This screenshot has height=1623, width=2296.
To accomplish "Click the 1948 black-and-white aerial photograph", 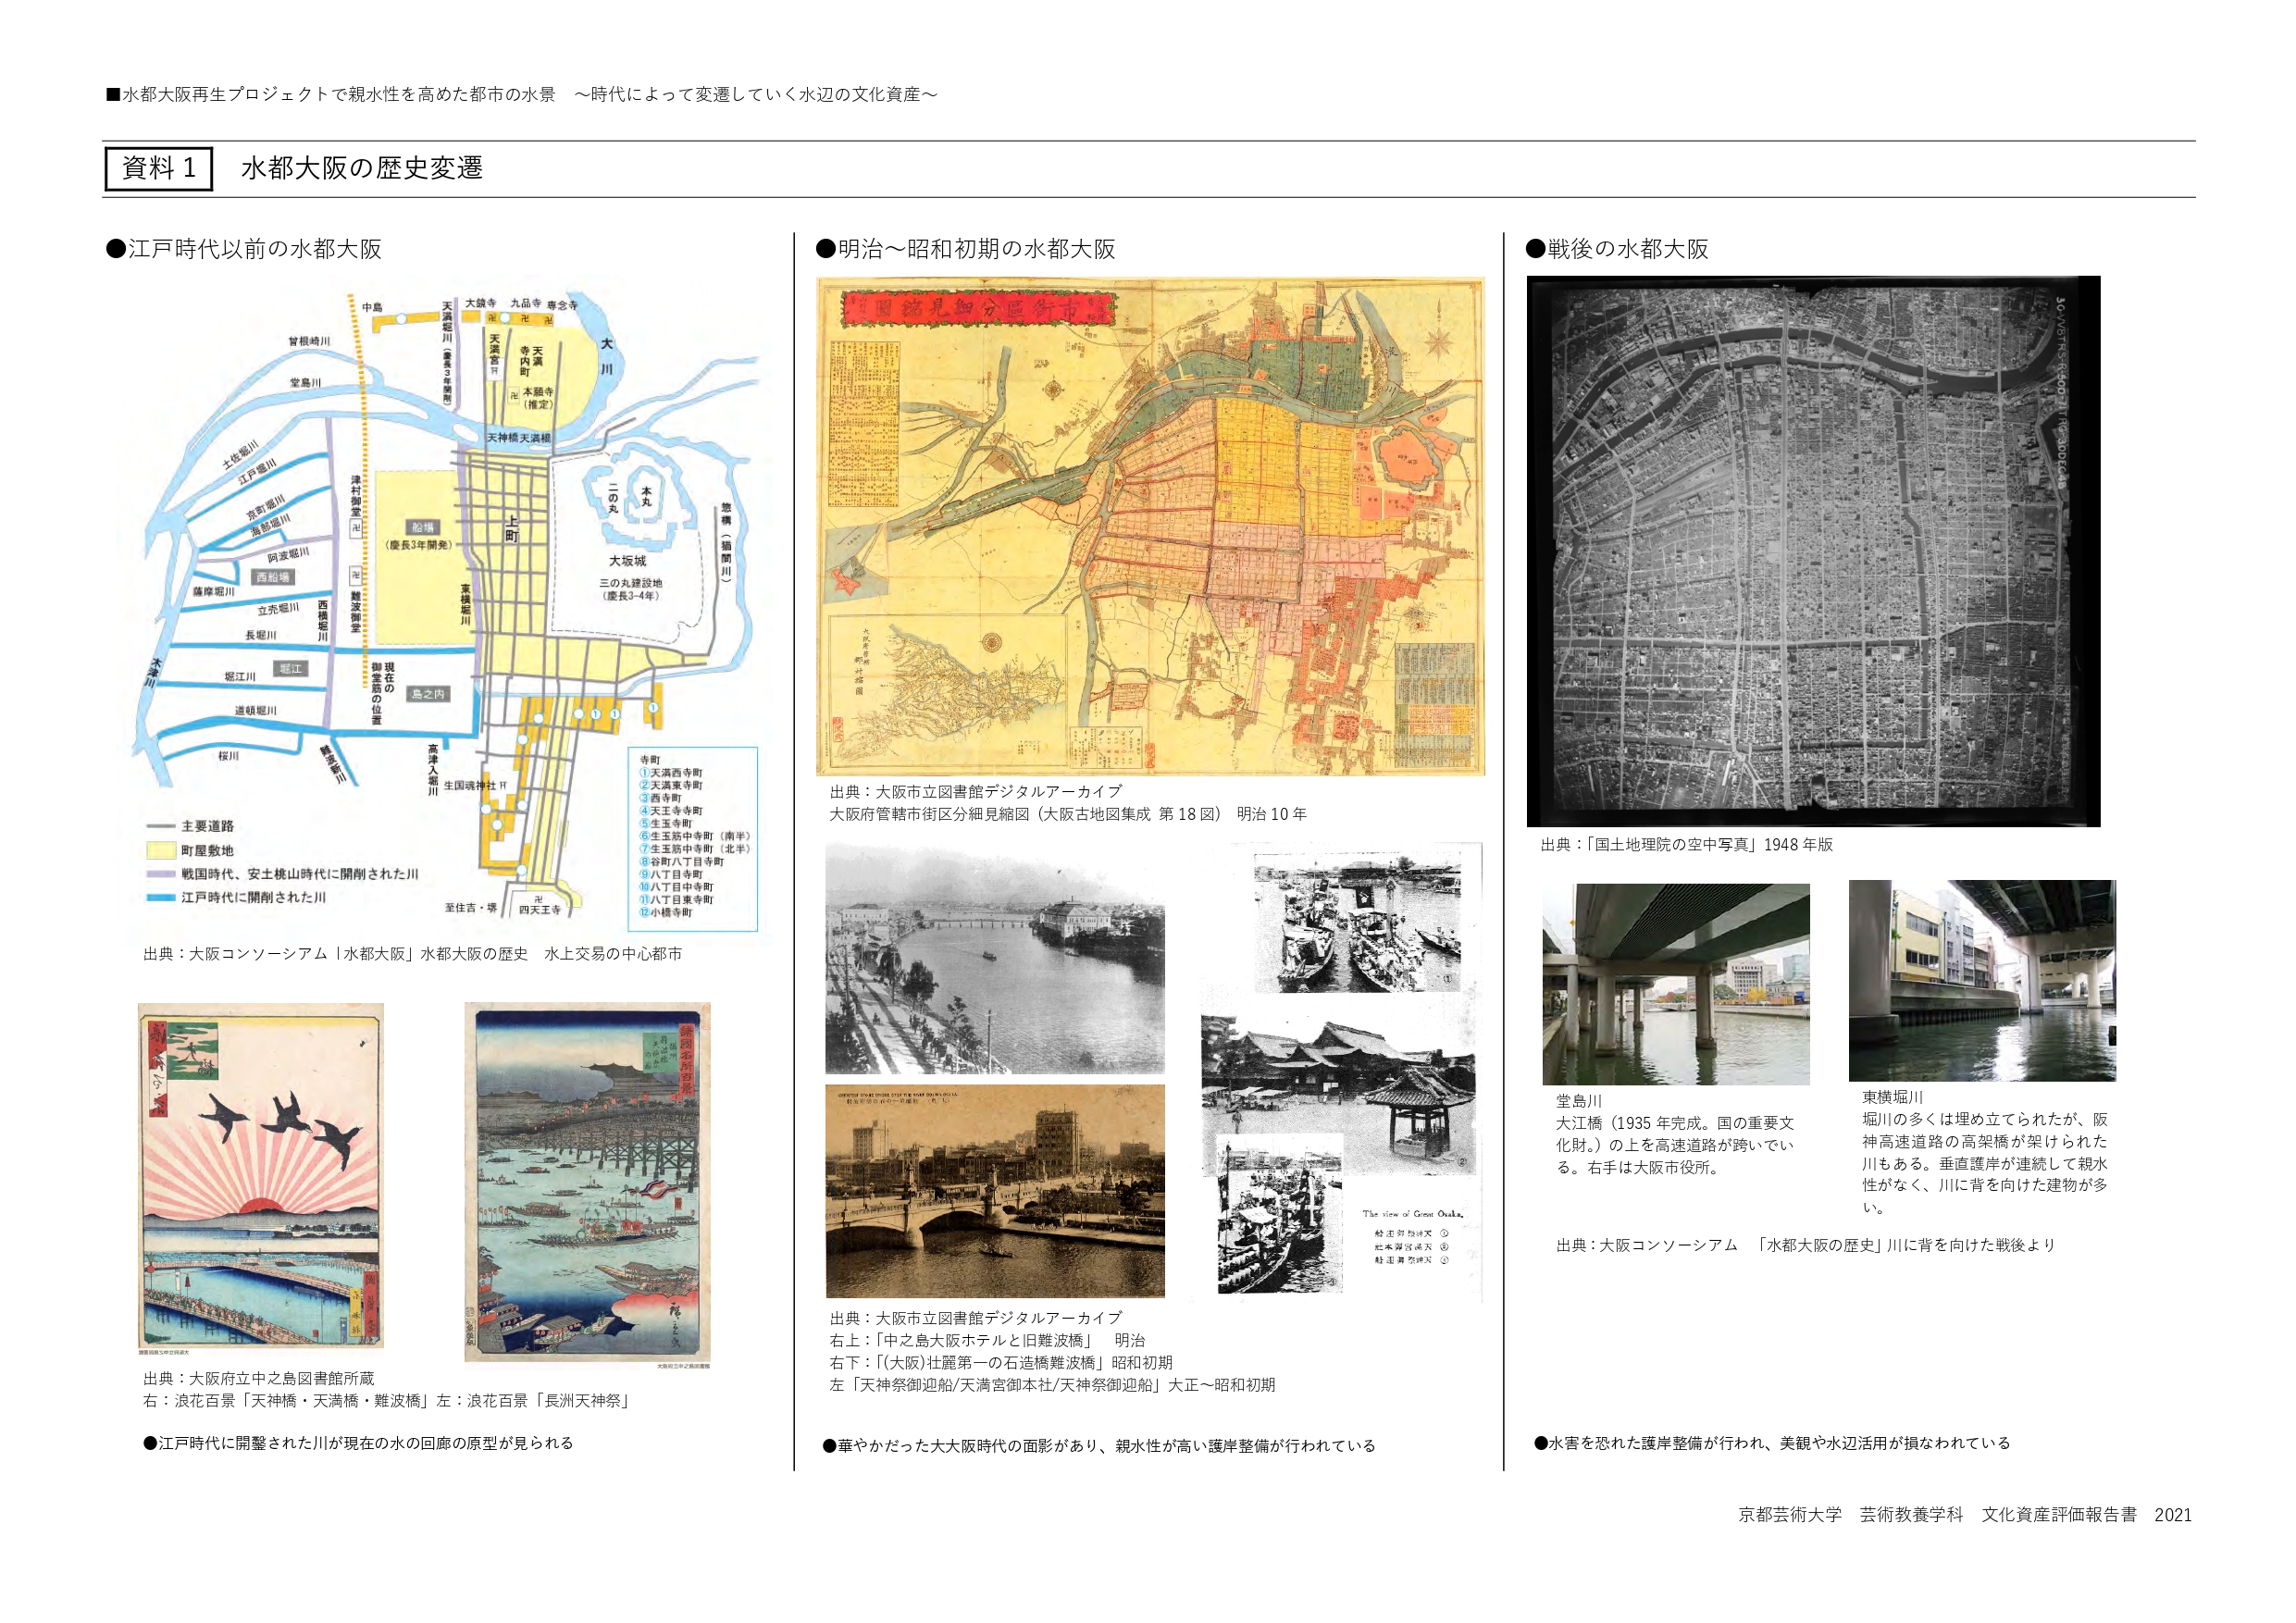I will pyautogui.click(x=1812, y=551).
